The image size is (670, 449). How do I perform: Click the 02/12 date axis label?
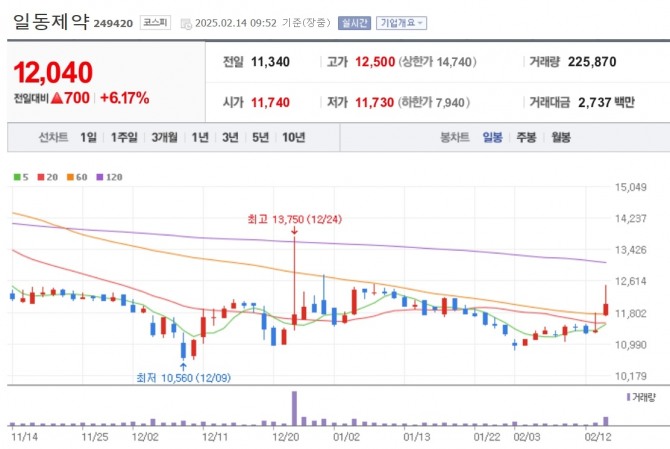(x=598, y=437)
